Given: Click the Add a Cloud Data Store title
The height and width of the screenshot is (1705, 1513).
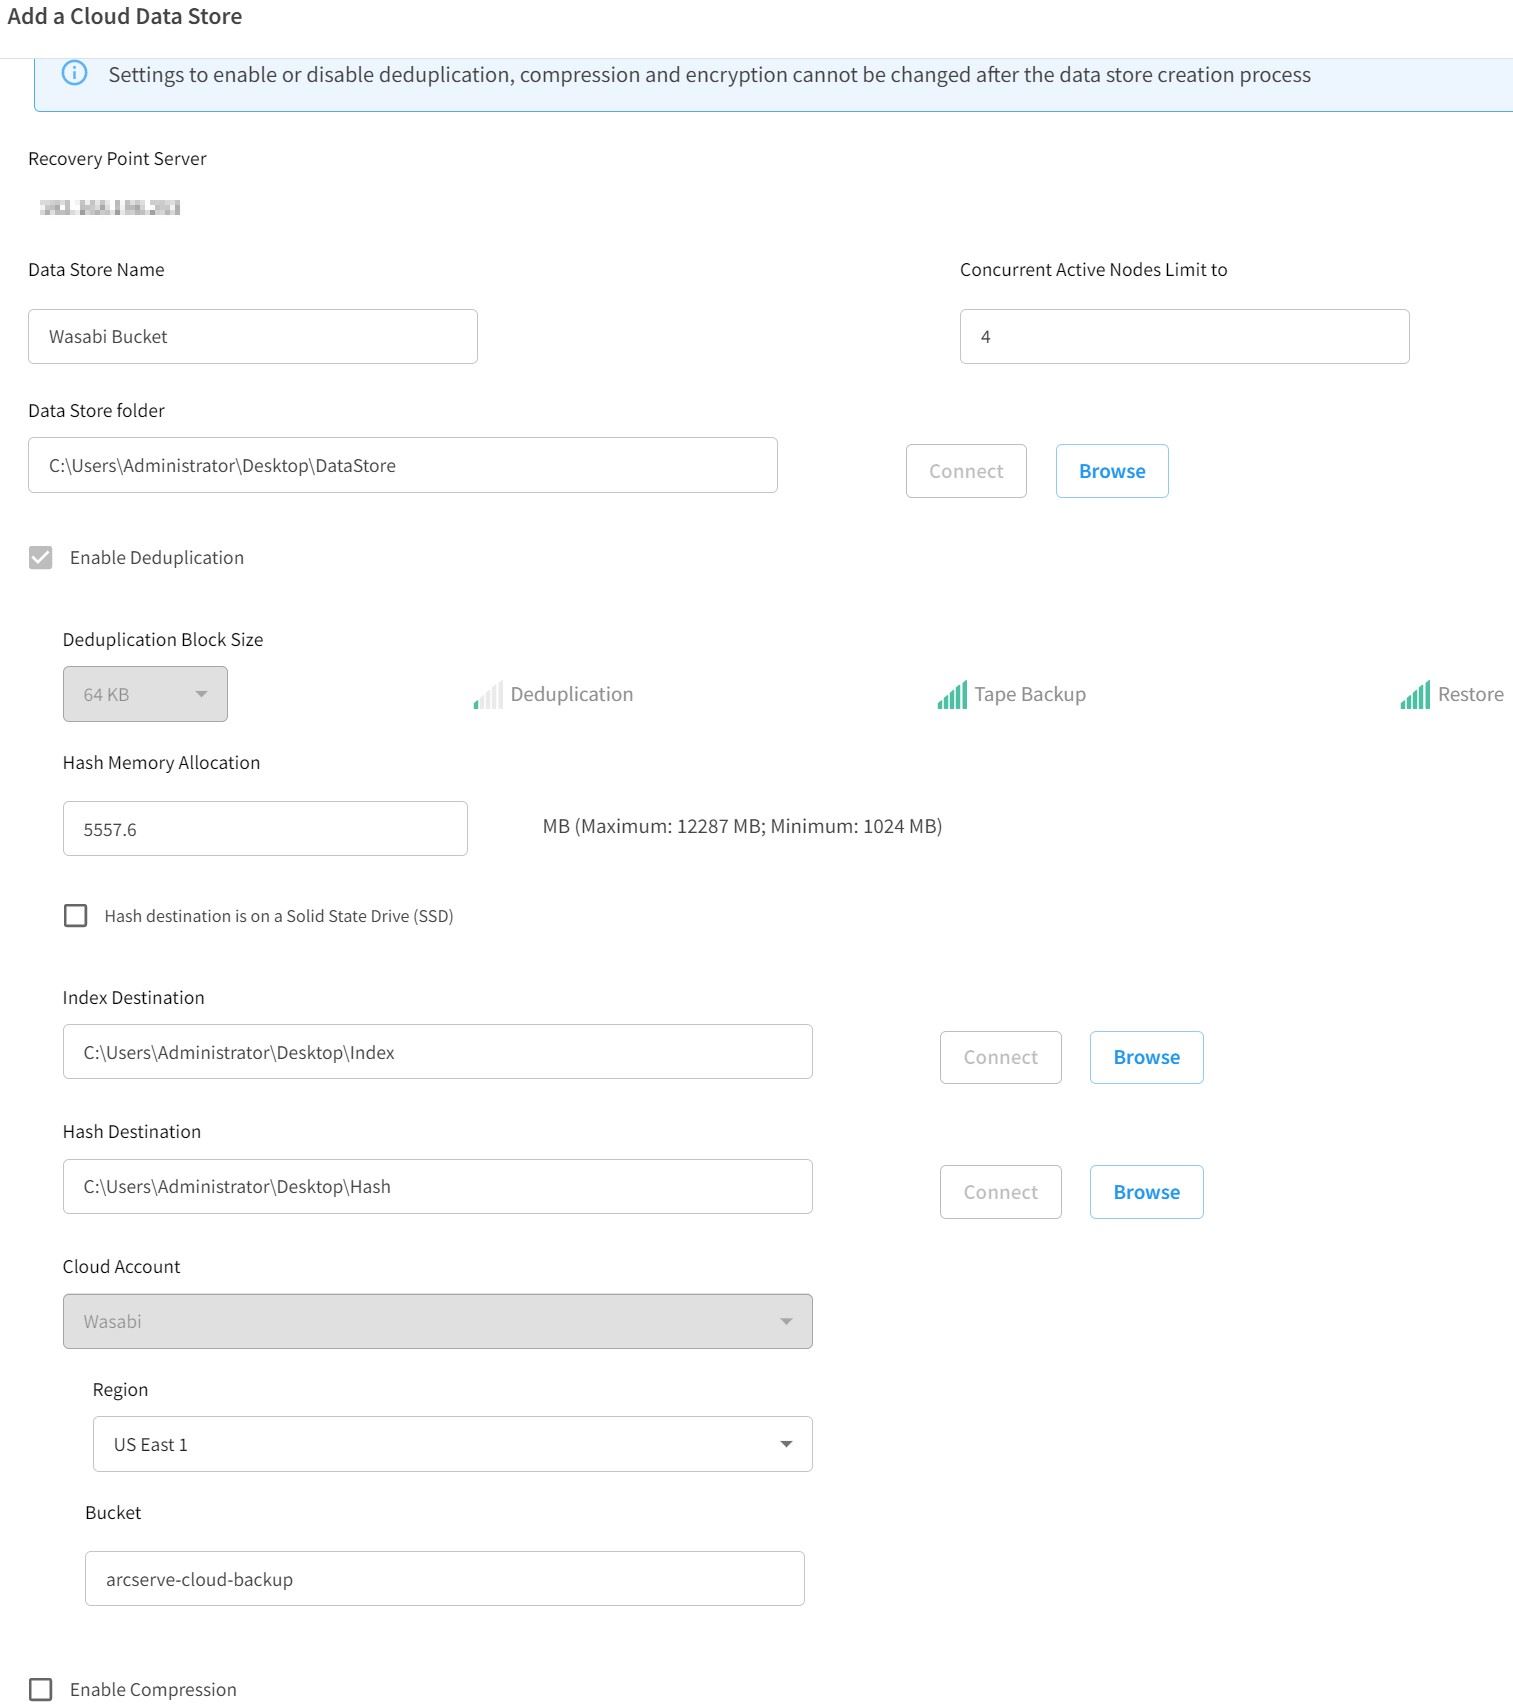Looking at the screenshot, I should pos(124,16).
